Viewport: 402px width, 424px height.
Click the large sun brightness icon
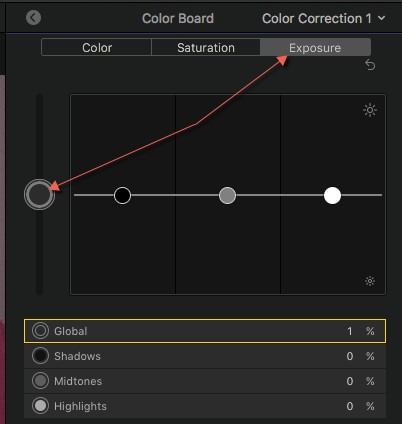point(370,110)
